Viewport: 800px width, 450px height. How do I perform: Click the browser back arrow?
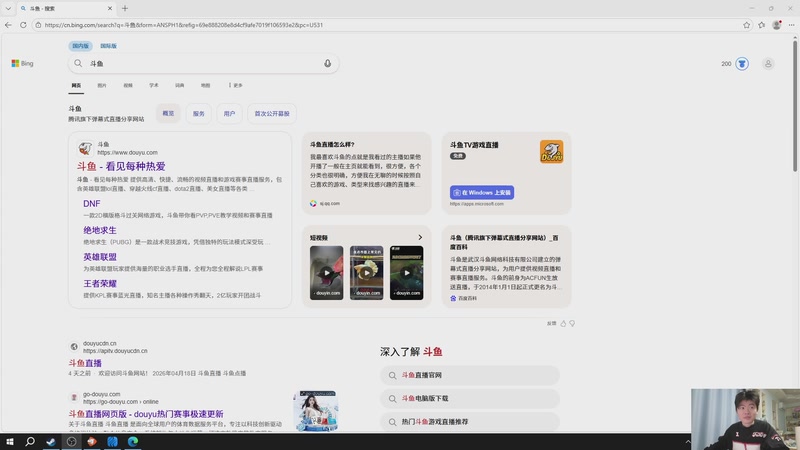8,24
